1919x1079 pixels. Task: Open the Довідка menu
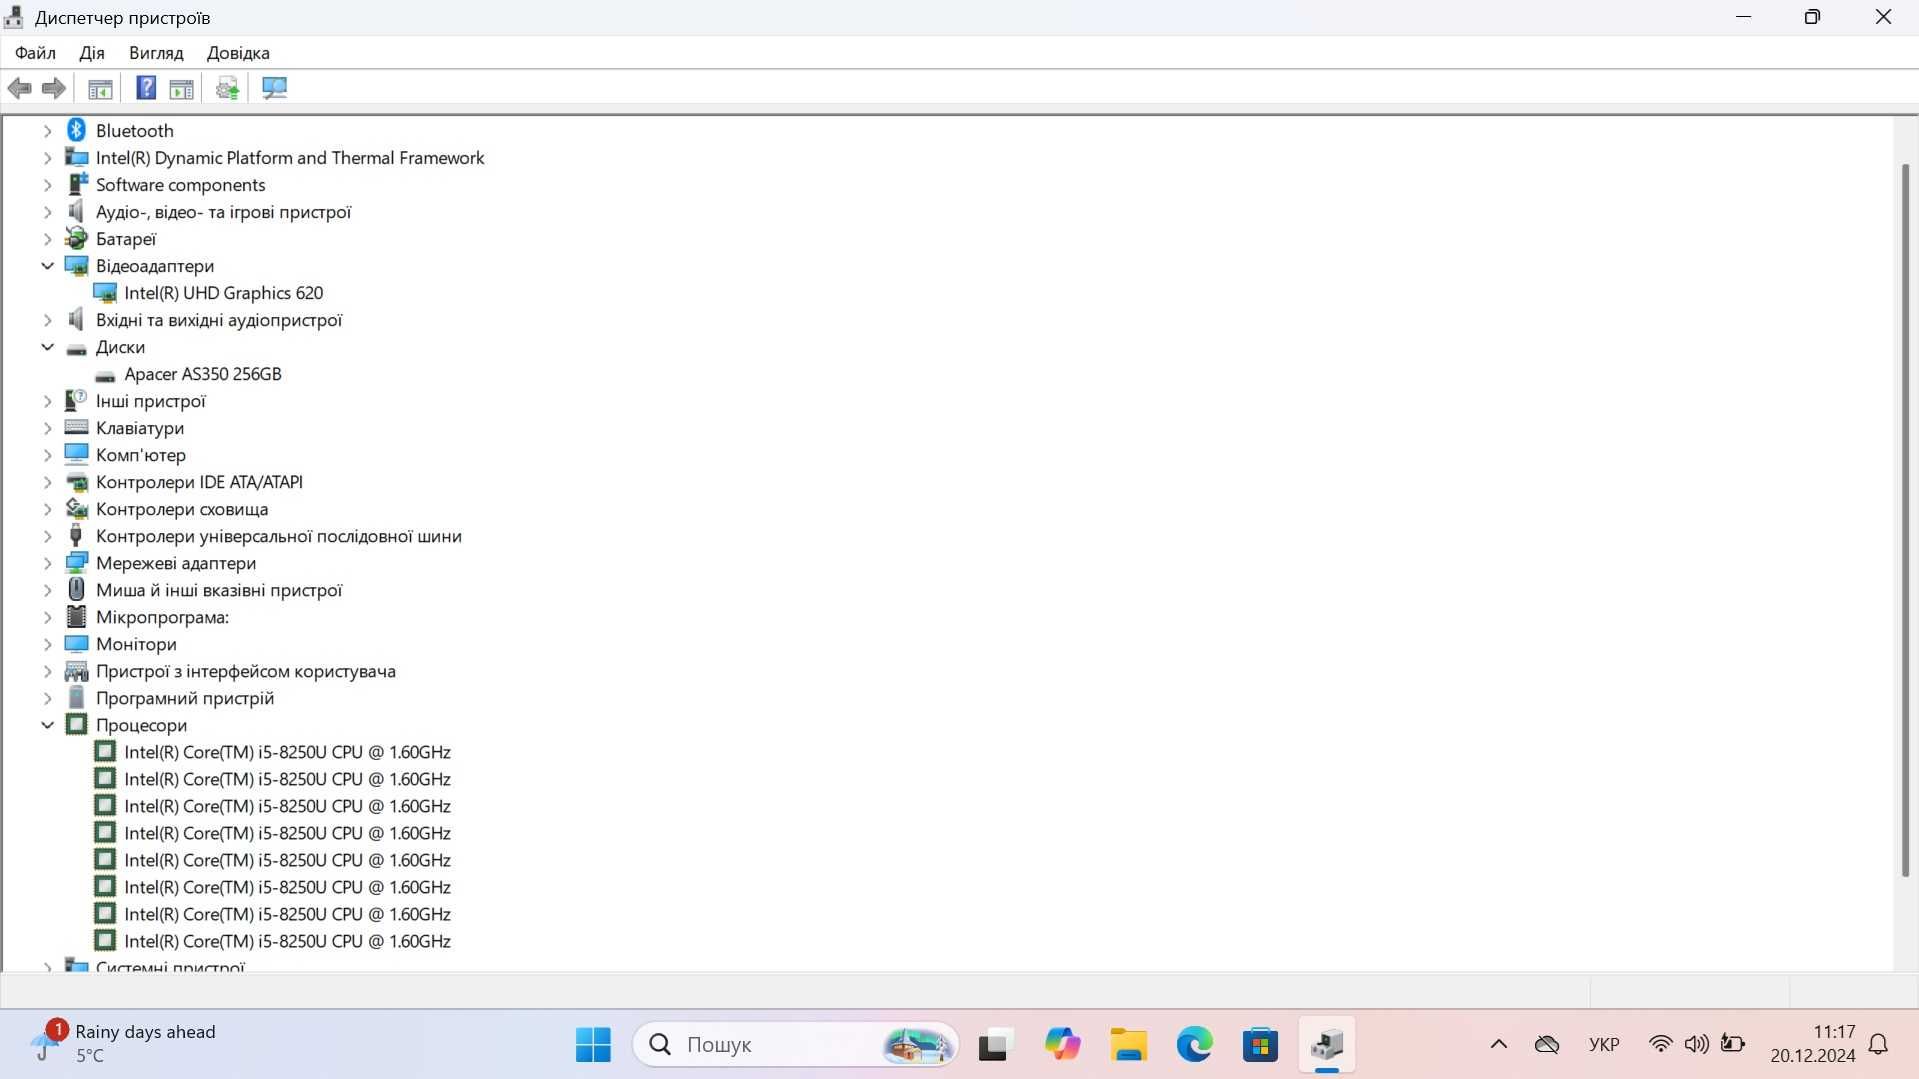click(x=238, y=53)
